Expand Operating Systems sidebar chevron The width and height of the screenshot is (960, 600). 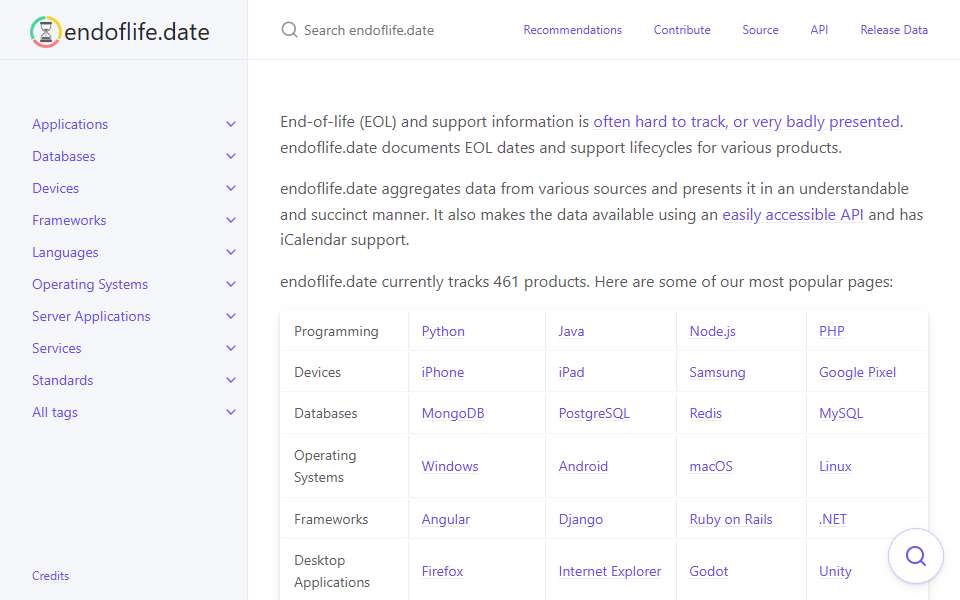[231, 284]
